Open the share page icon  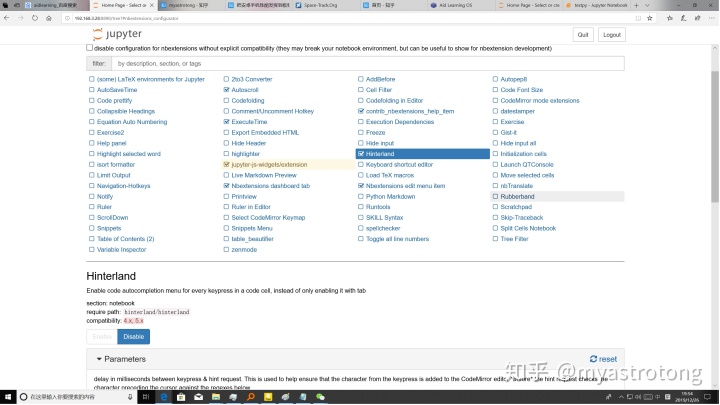[697, 18]
